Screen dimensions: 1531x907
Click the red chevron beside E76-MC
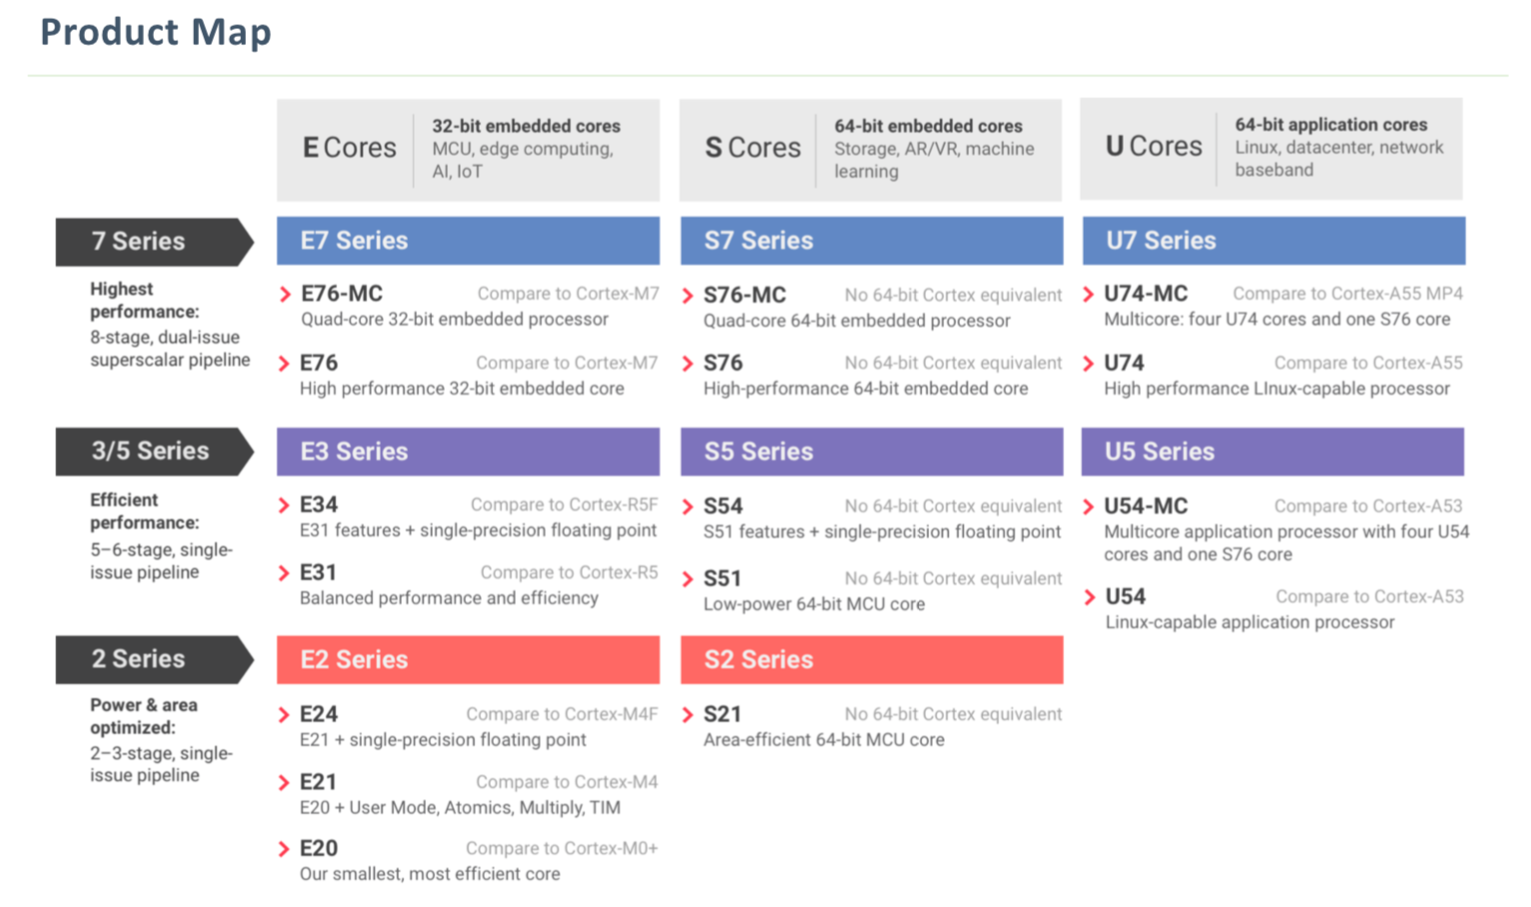[x=285, y=294]
